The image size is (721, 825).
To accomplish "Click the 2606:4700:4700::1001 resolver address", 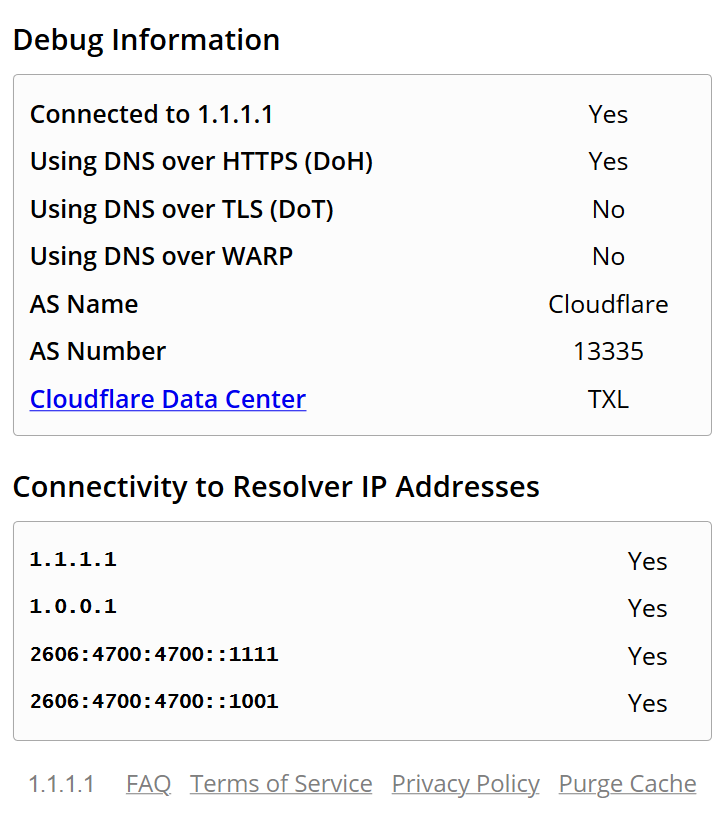I will click(x=154, y=702).
